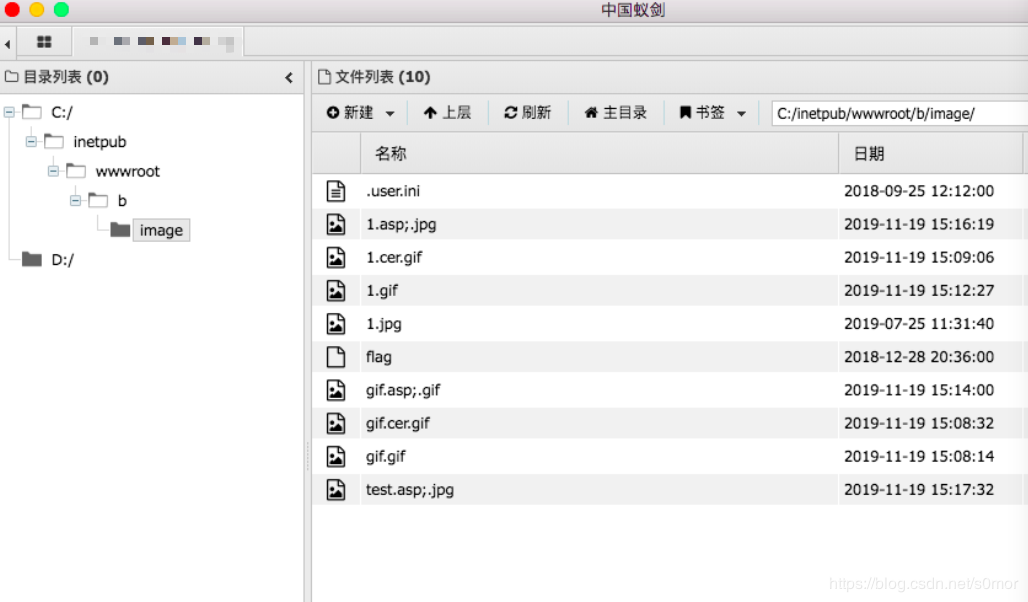Click date 2018-09-25 12:12:00
1028x602 pixels.
(919, 191)
